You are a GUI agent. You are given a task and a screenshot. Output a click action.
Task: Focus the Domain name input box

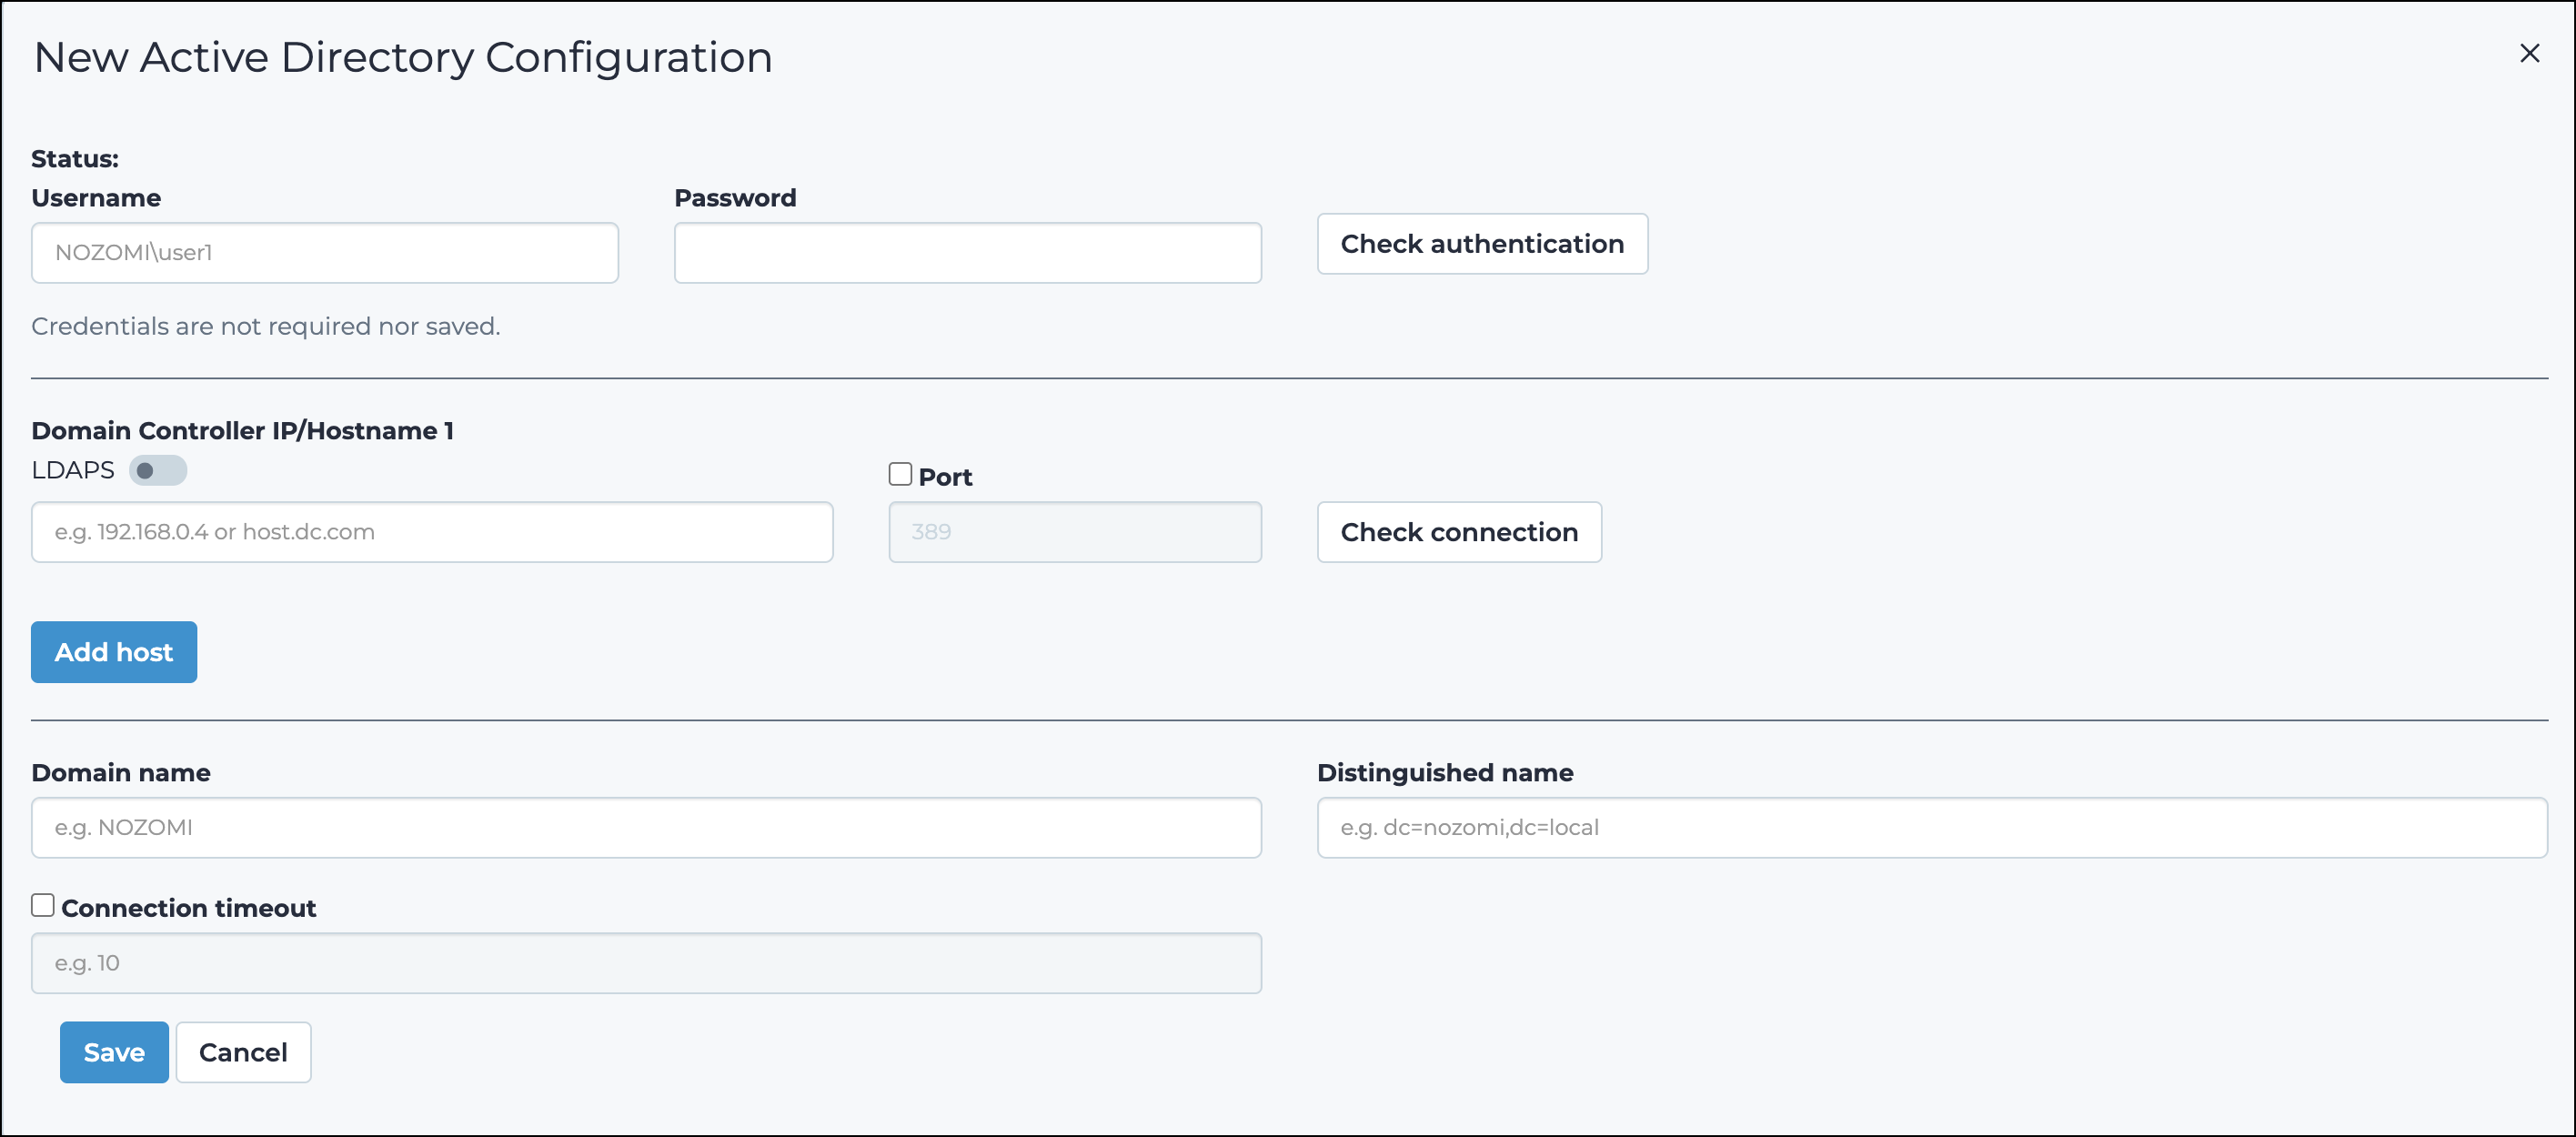[x=646, y=828]
